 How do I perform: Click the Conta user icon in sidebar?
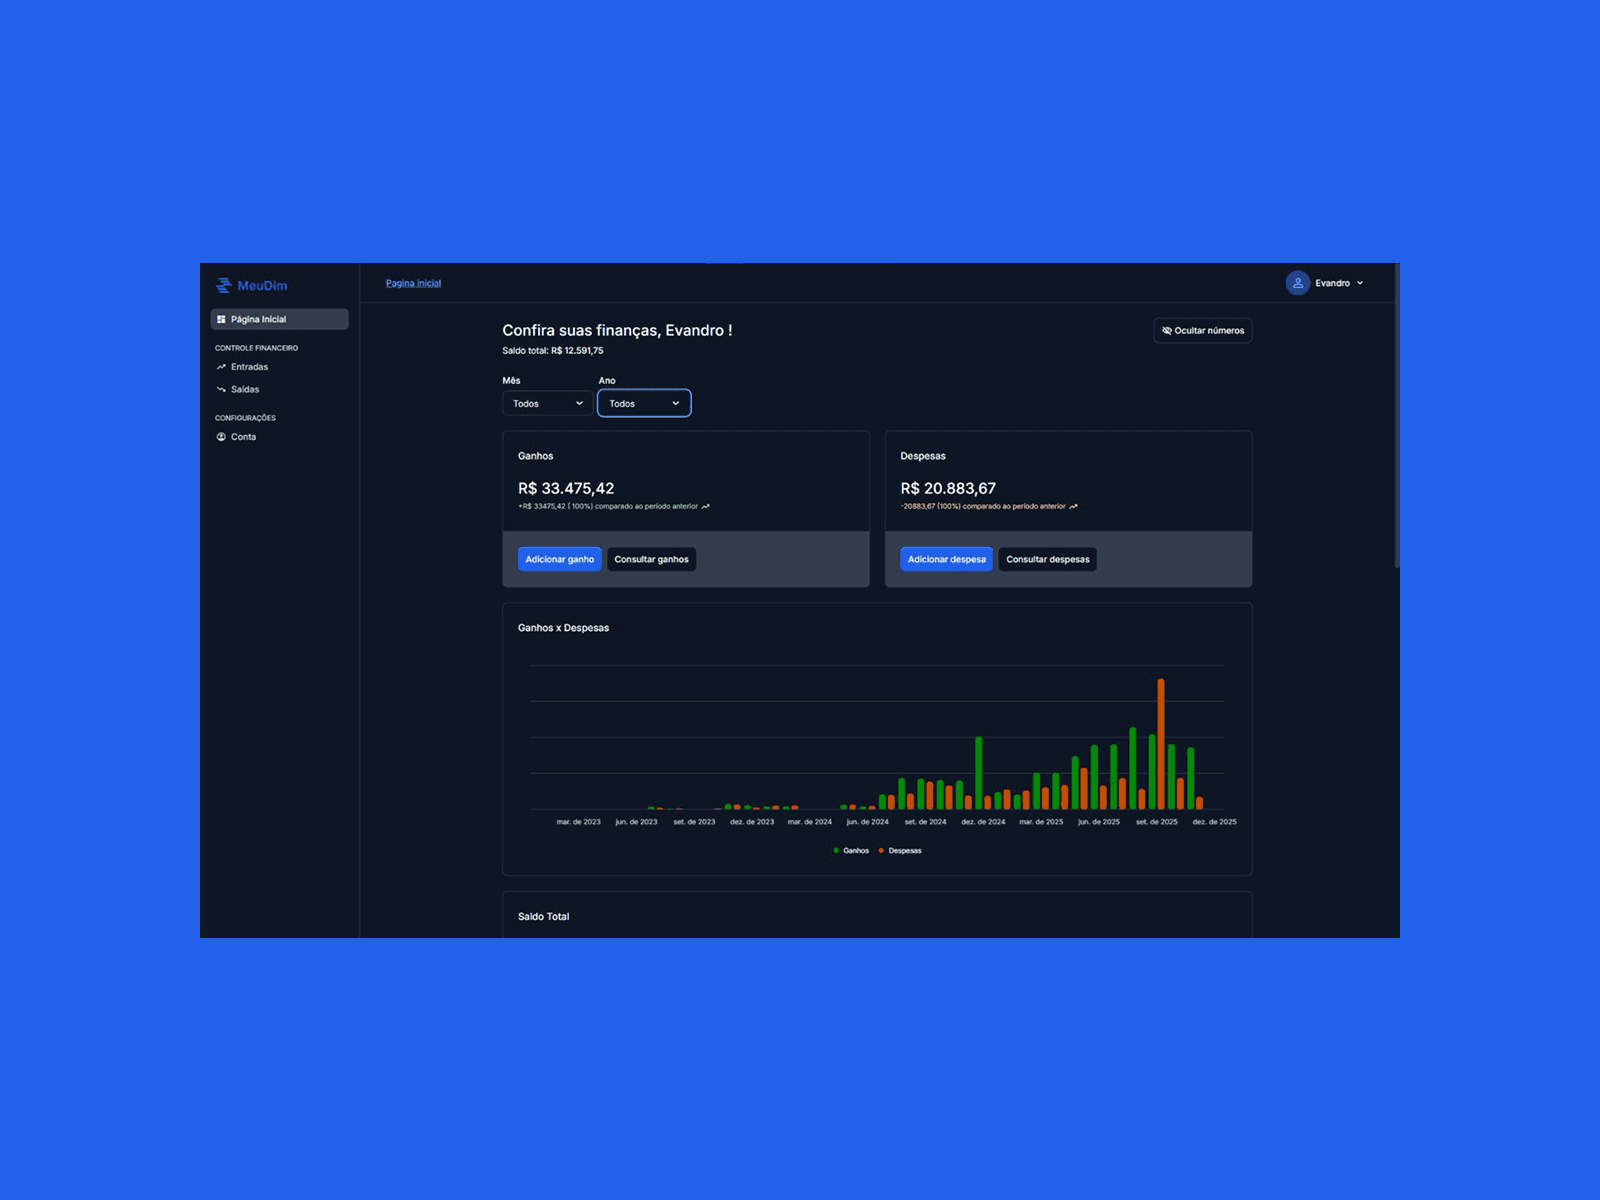221,437
